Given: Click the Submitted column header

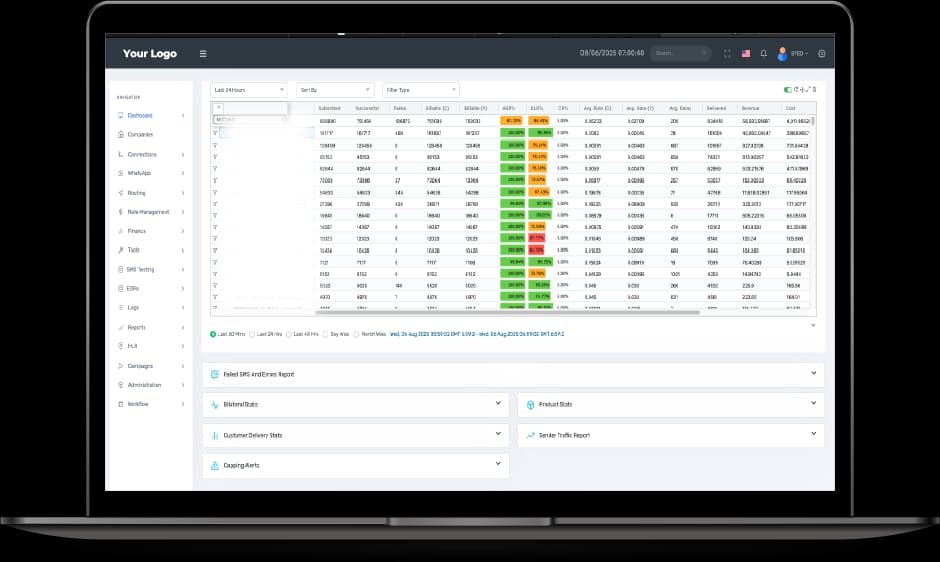Looking at the screenshot, I should pyautogui.click(x=331, y=108).
